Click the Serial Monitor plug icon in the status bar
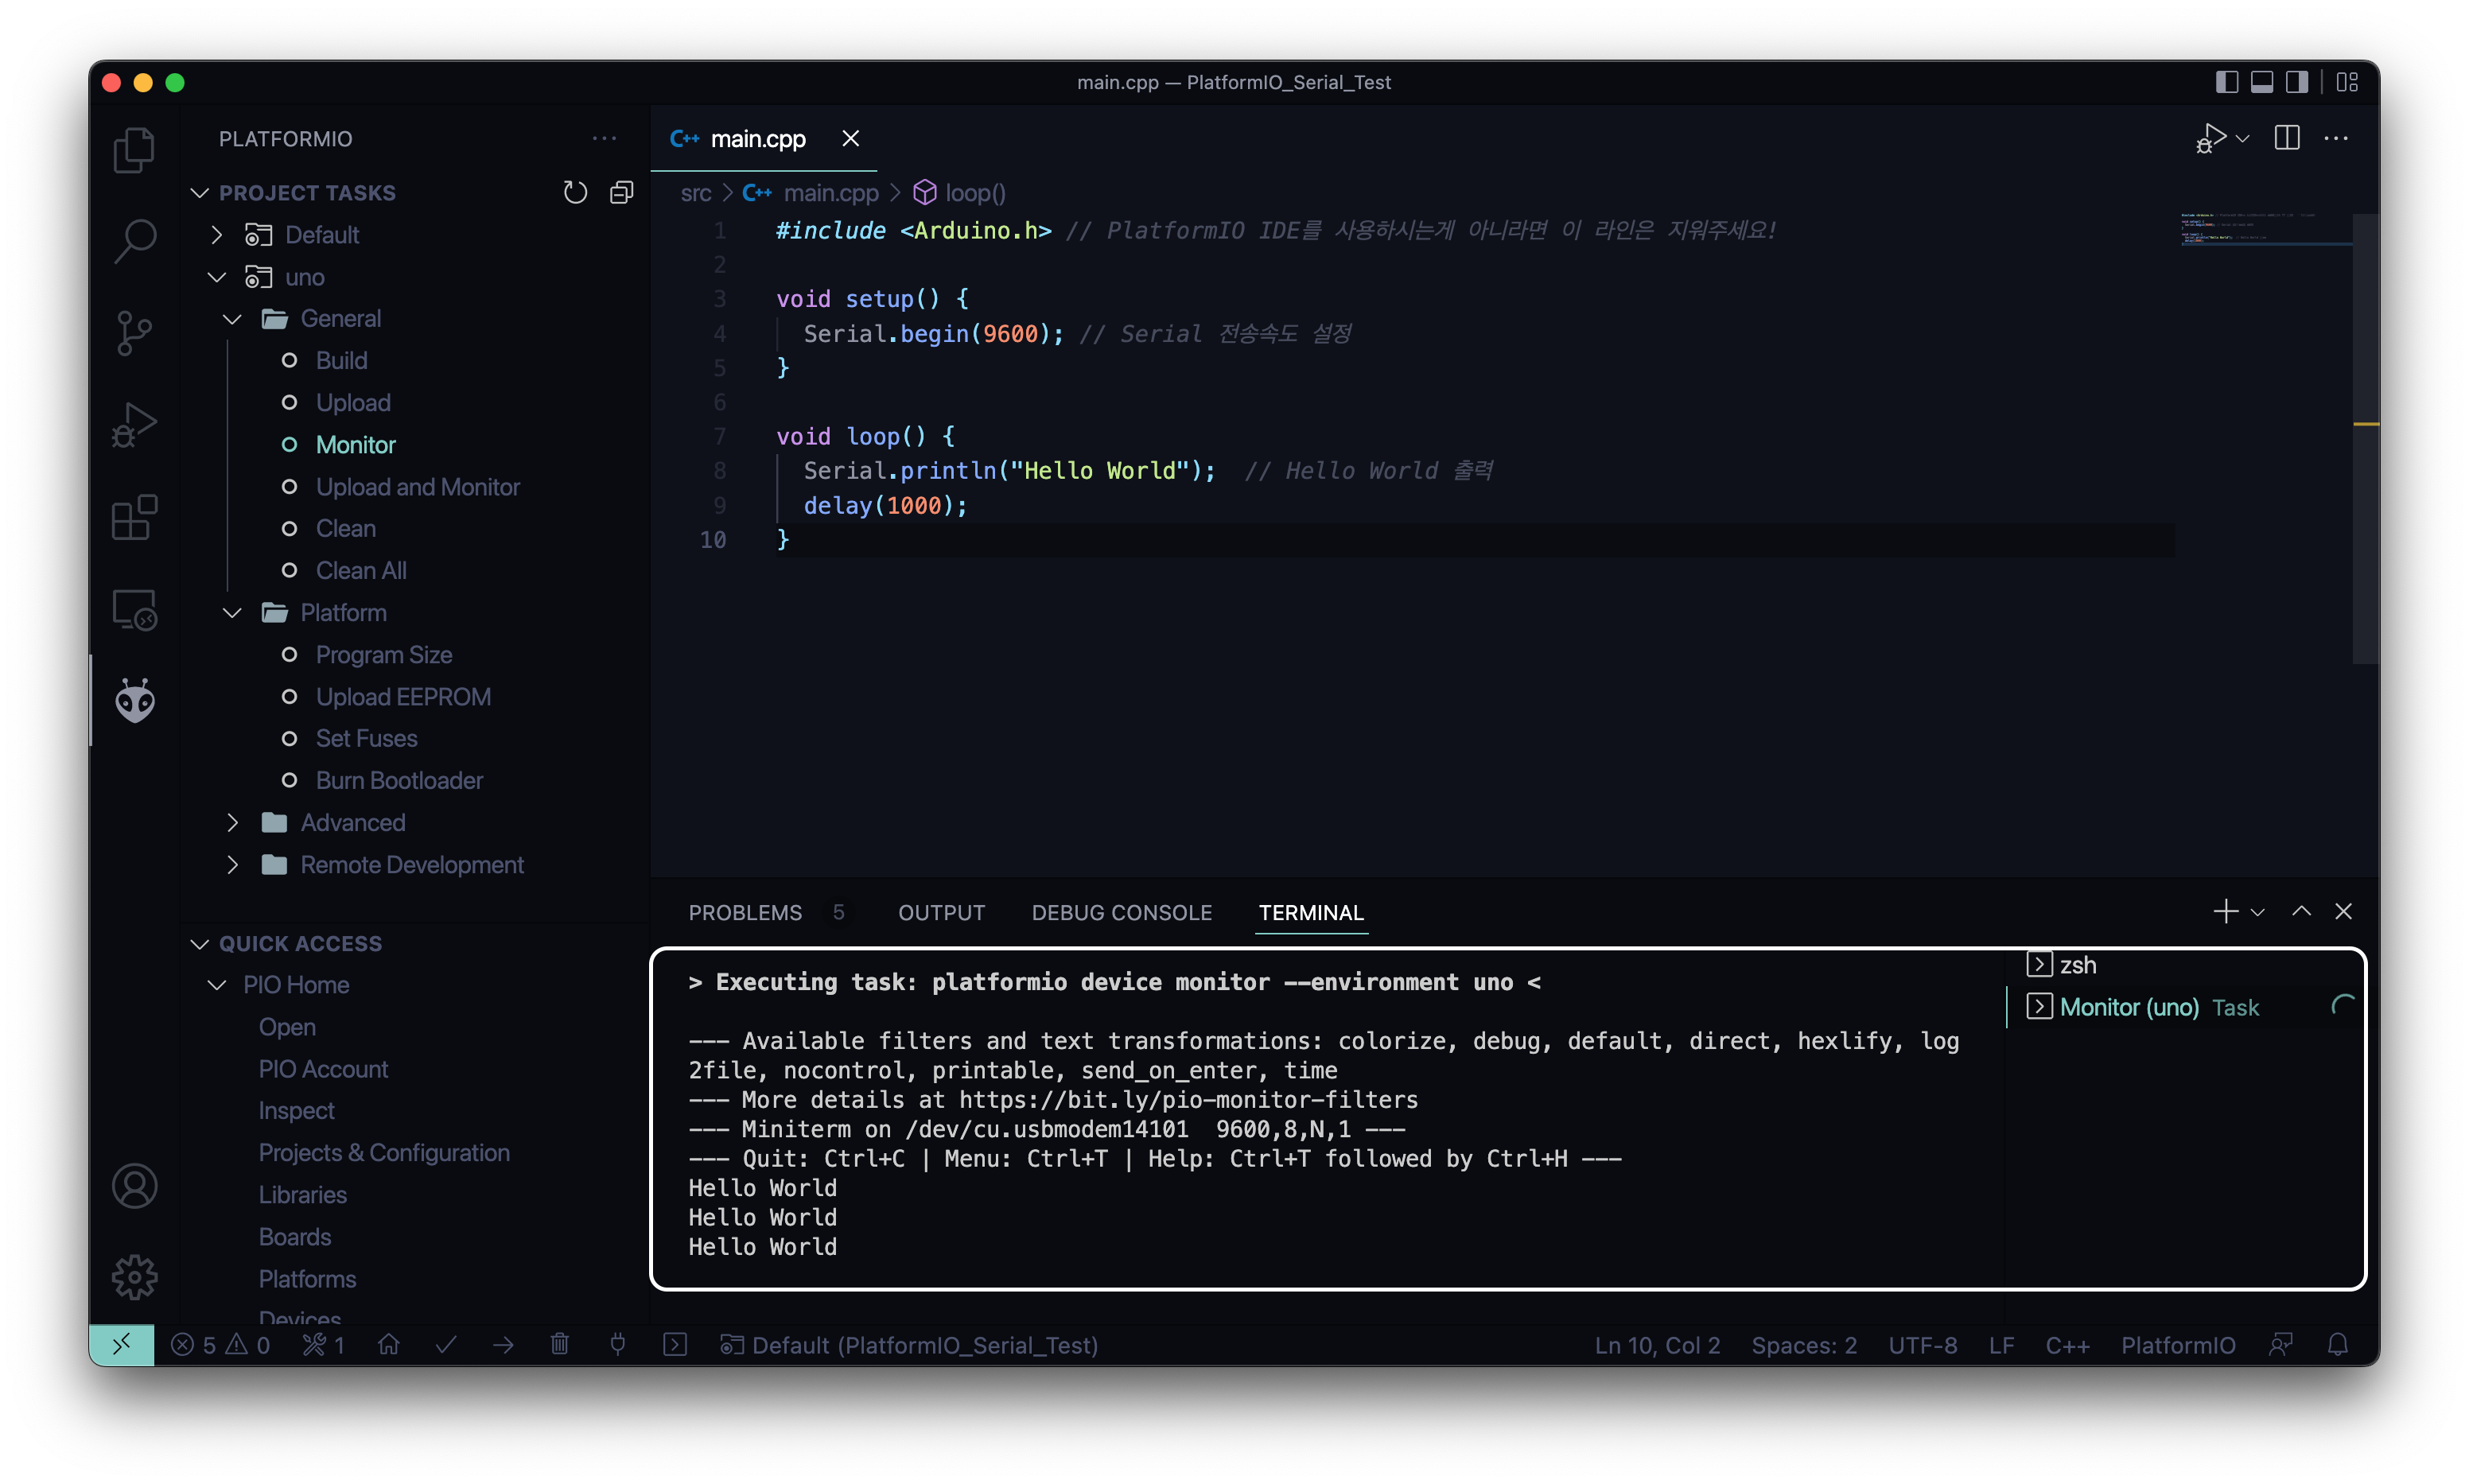Viewport: 2469px width, 1484px height. [618, 1345]
